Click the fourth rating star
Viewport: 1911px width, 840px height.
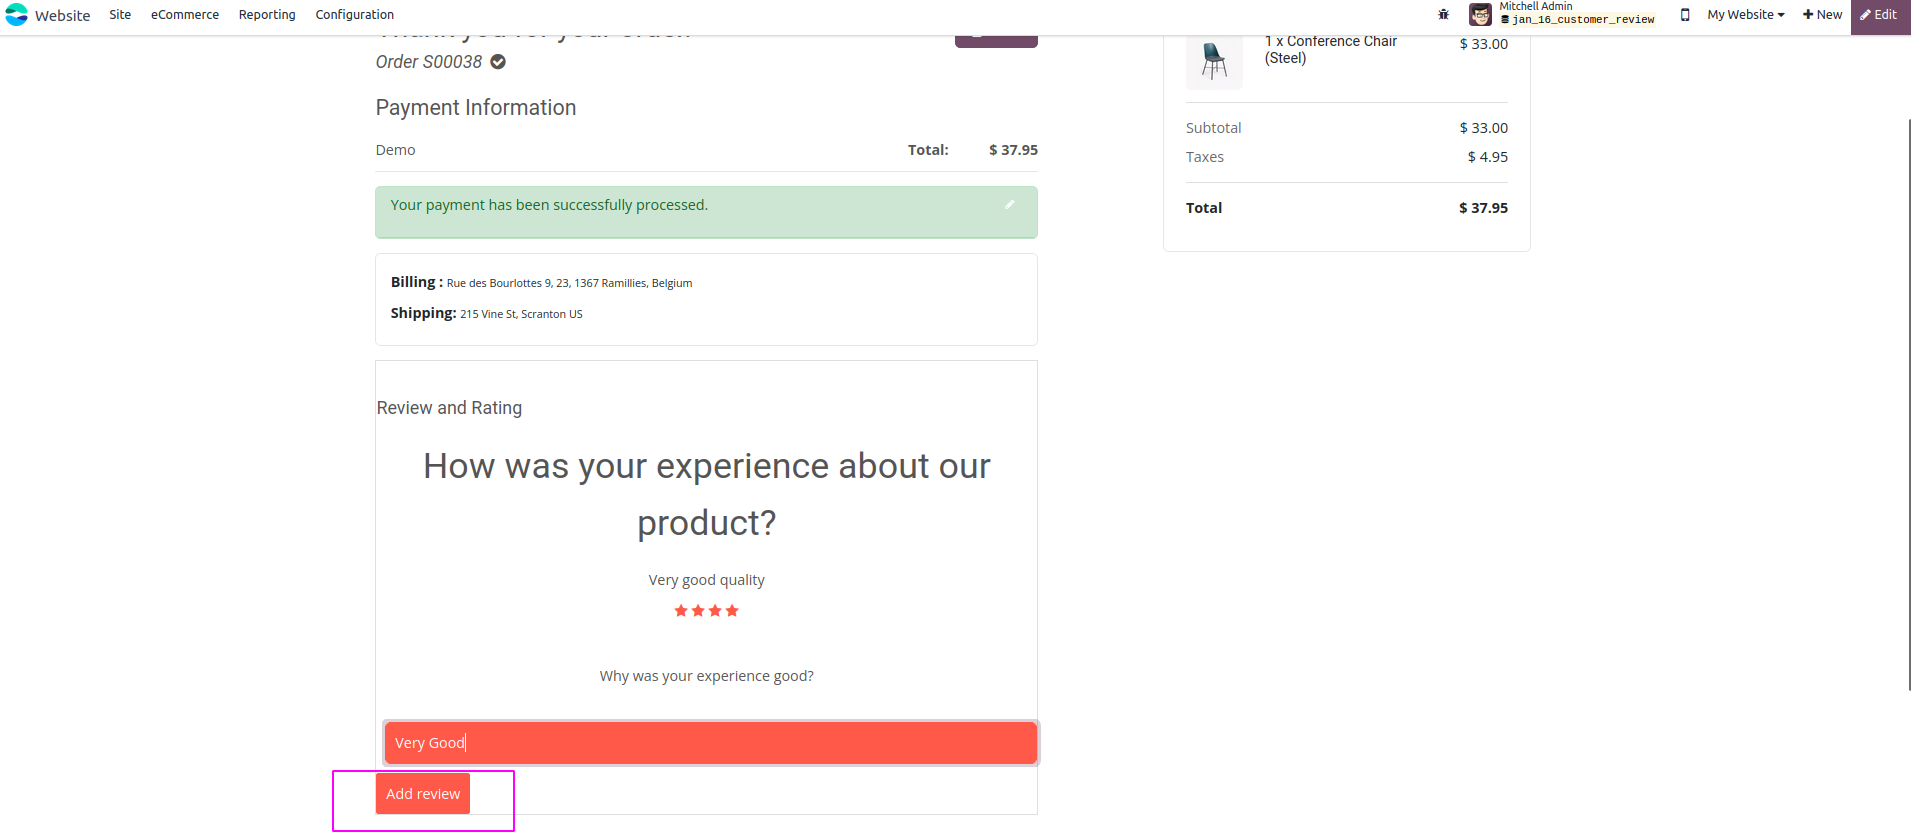[732, 611]
